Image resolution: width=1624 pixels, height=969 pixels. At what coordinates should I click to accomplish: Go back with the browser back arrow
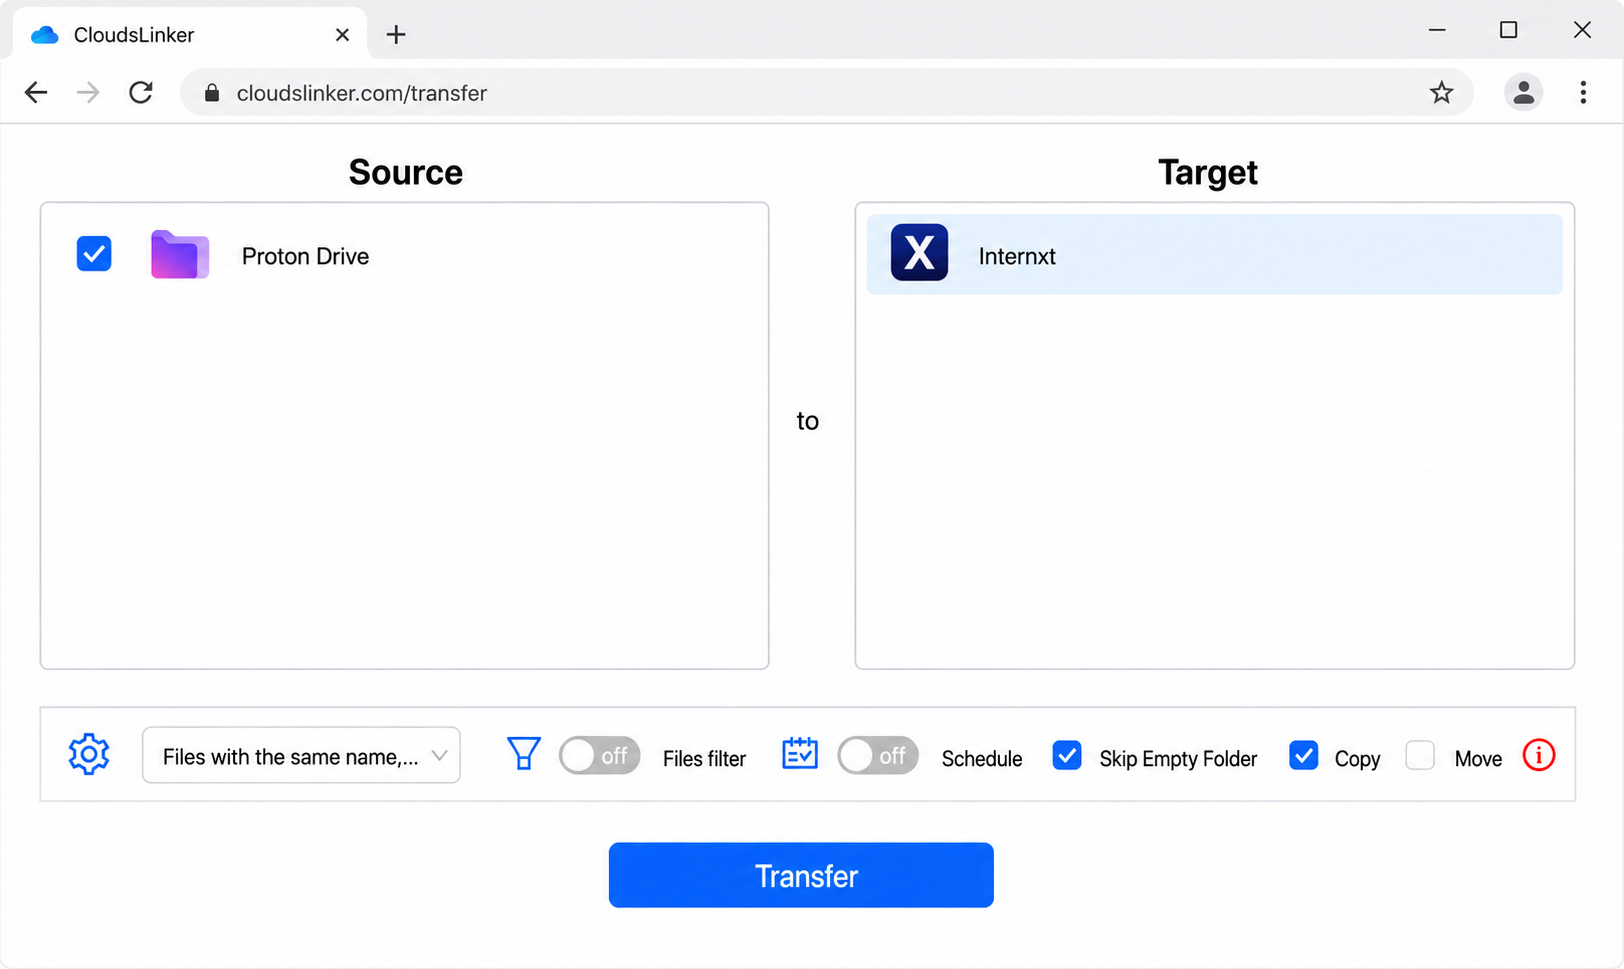click(x=36, y=93)
